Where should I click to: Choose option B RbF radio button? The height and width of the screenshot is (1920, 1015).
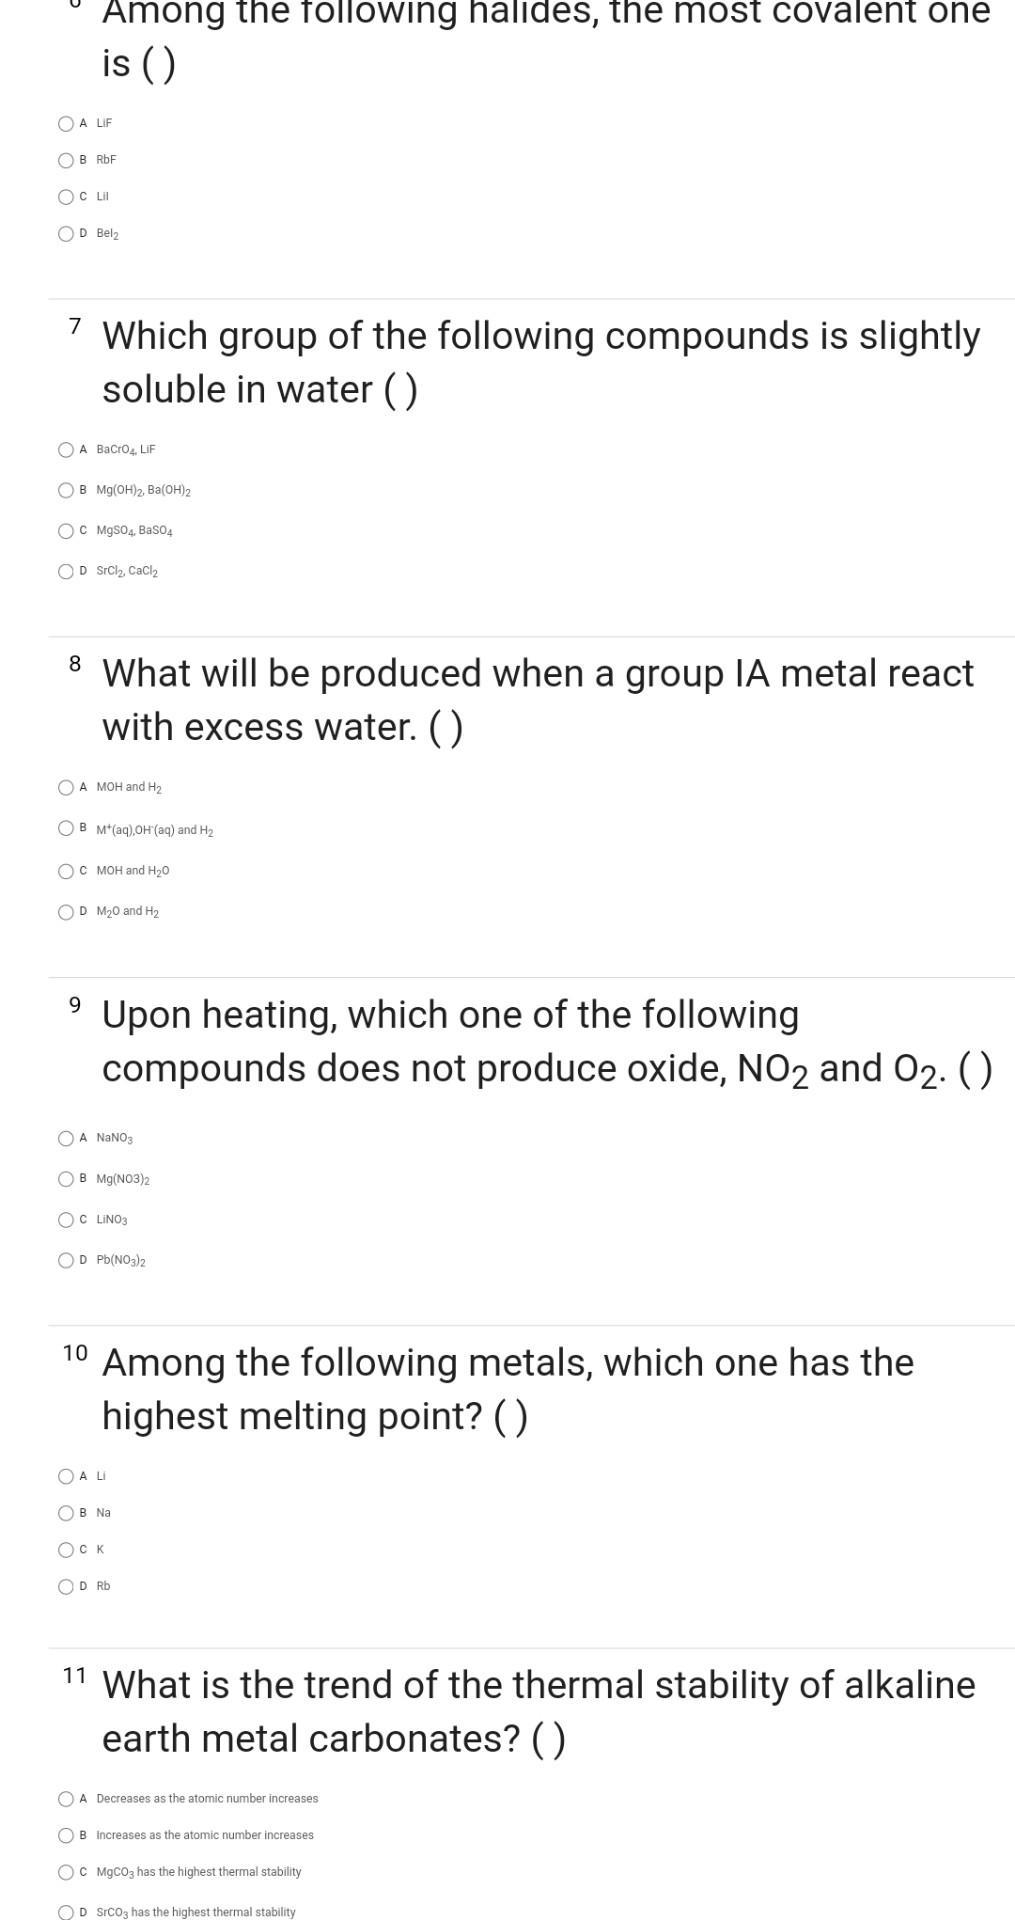66,160
